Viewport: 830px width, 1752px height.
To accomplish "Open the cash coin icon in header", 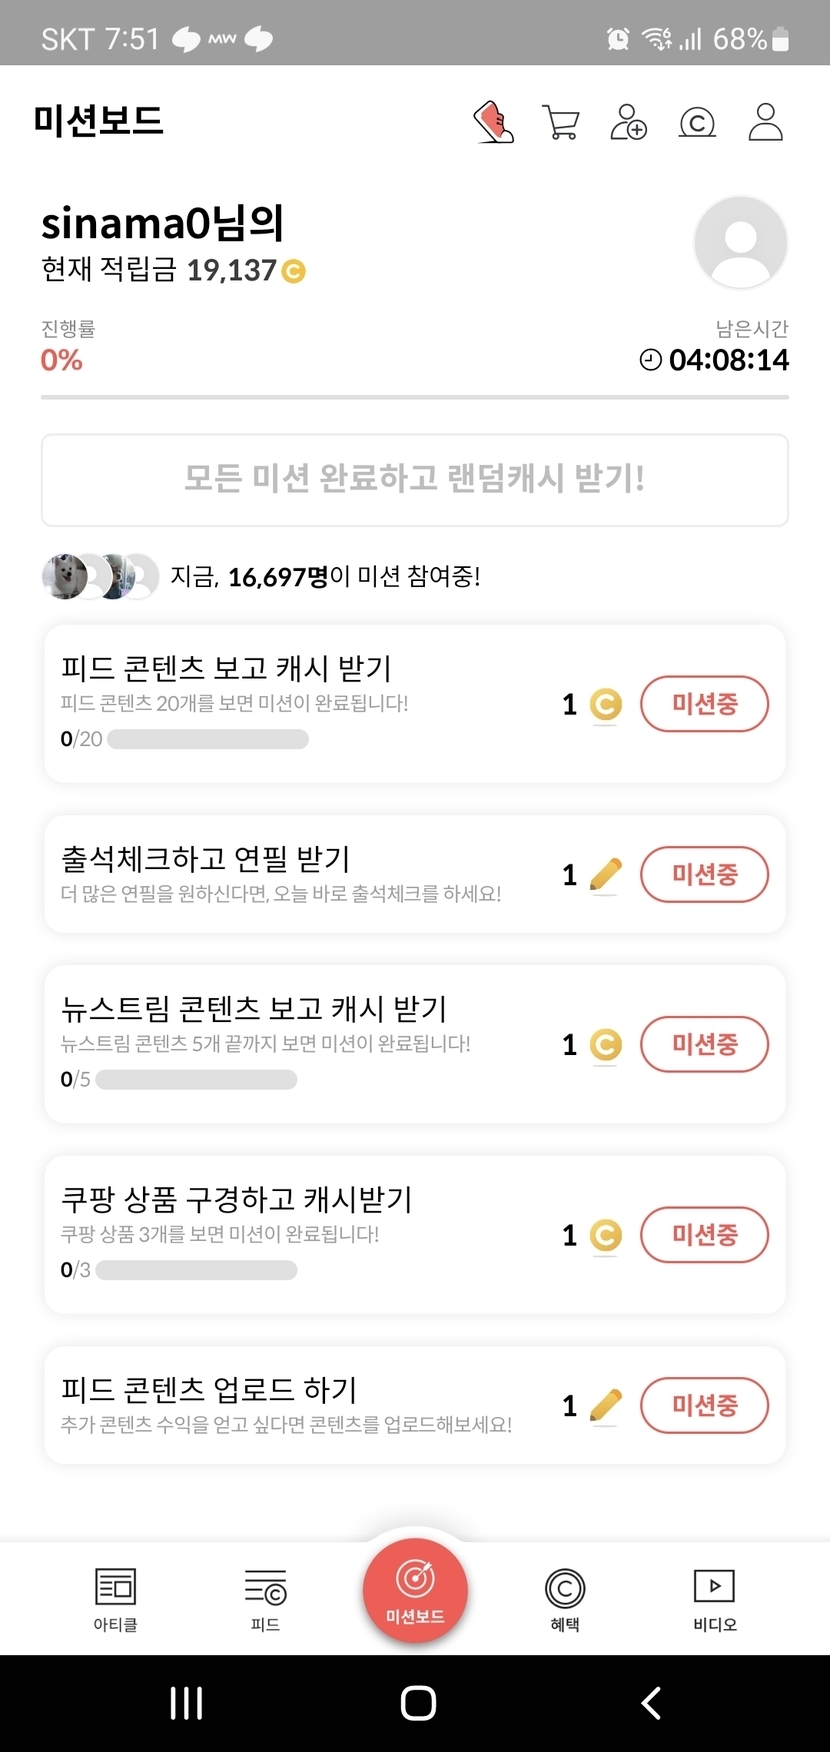I will coord(697,123).
